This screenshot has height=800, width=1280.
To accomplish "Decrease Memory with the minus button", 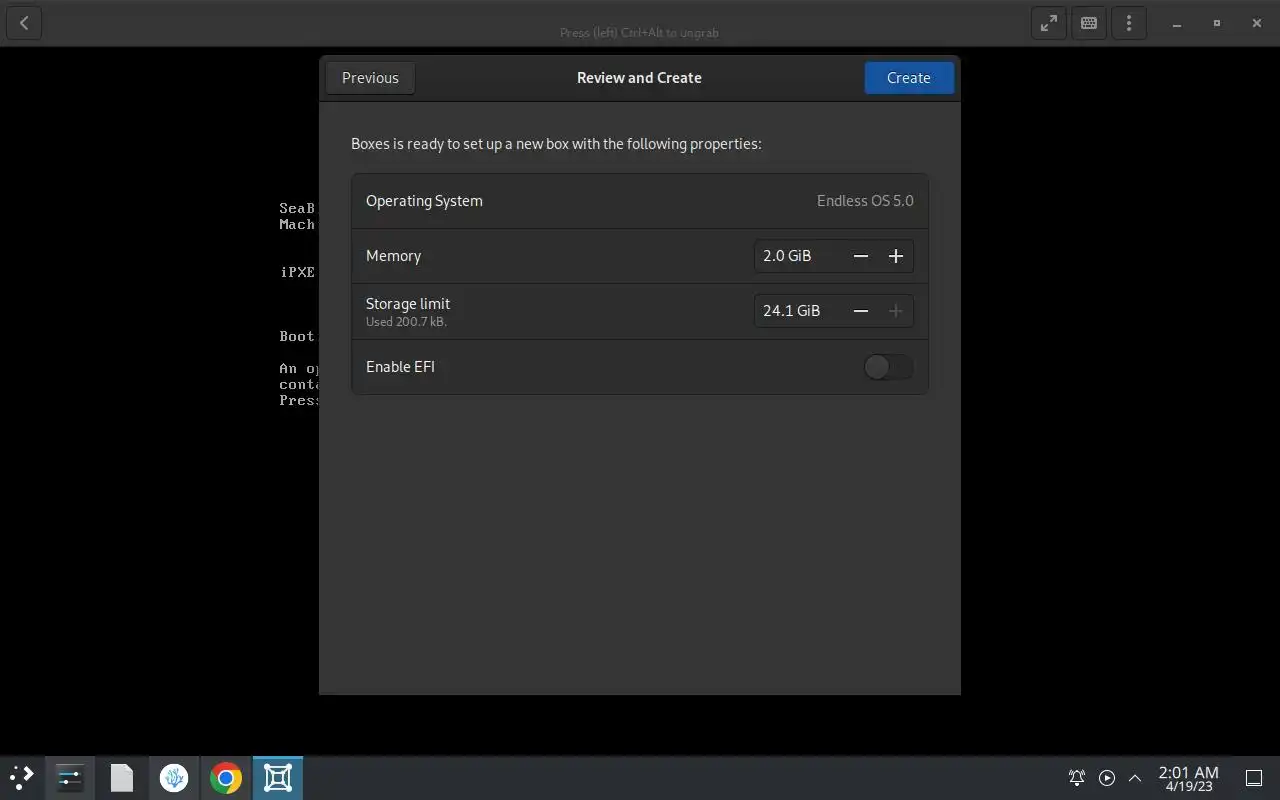I will [x=861, y=256].
